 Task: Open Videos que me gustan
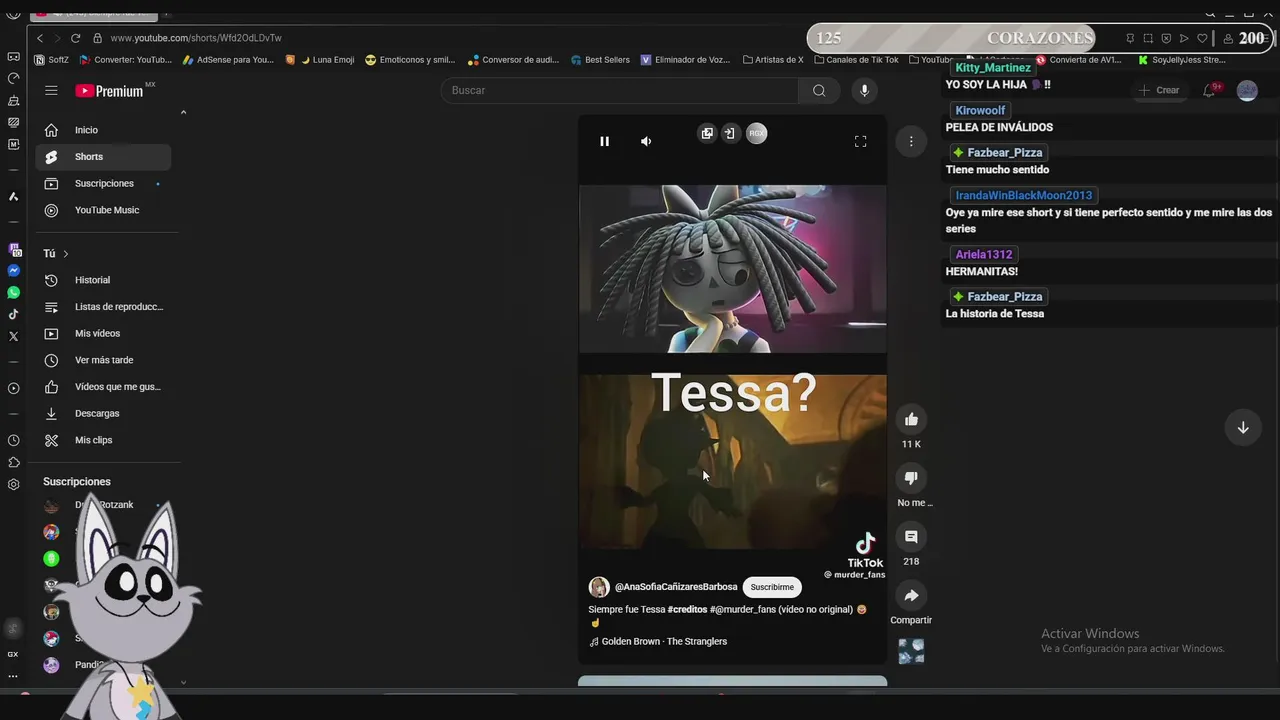(x=103, y=387)
